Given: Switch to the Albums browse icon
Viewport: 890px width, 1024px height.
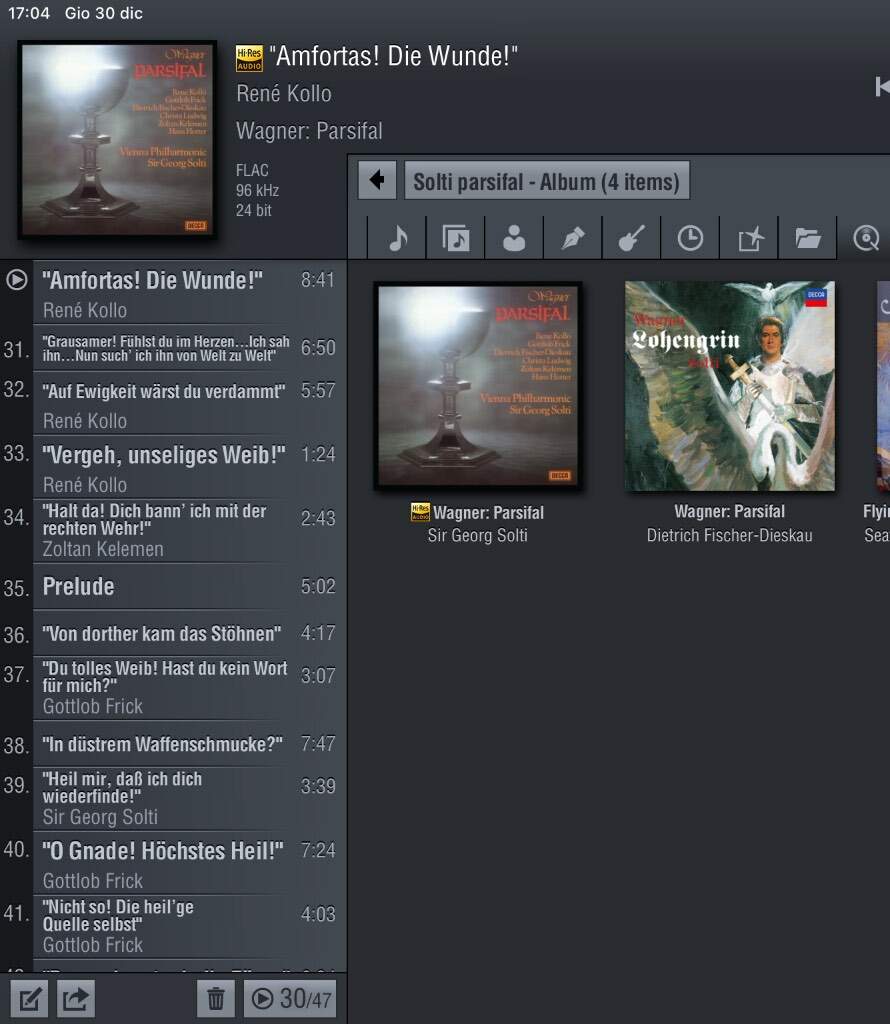Looking at the screenshot, I should (456, 238).
